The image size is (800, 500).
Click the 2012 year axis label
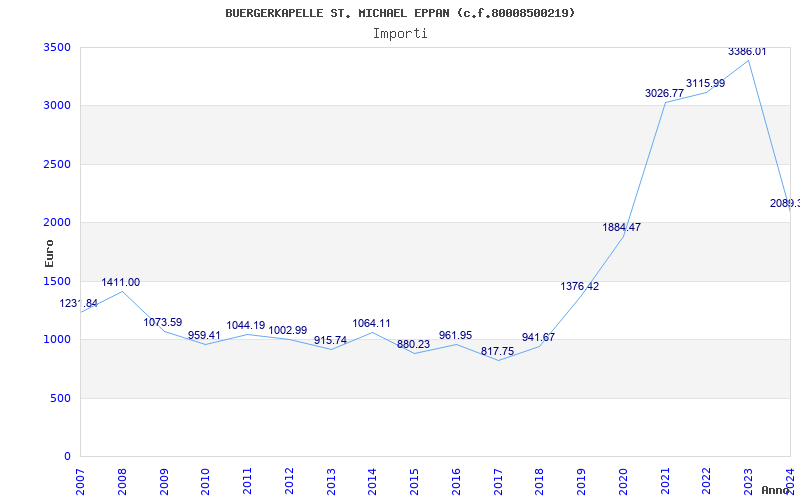click(x=289, y=482)
